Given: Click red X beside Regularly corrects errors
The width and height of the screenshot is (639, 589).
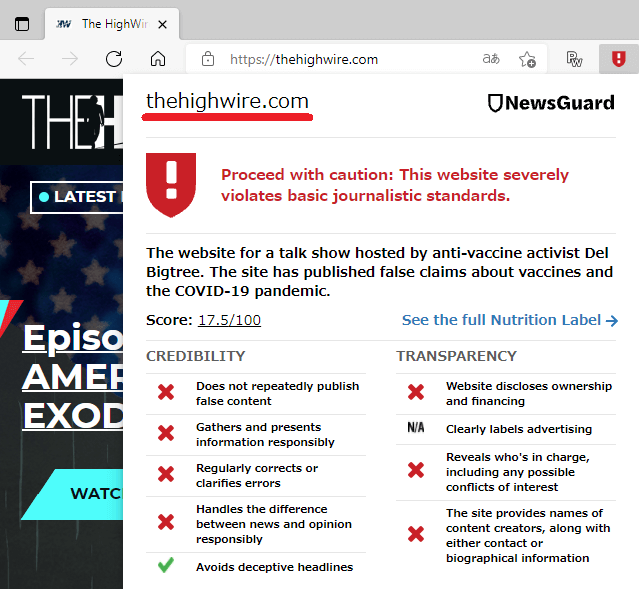Looking at the screenshot, I should (x=166, y=474).
